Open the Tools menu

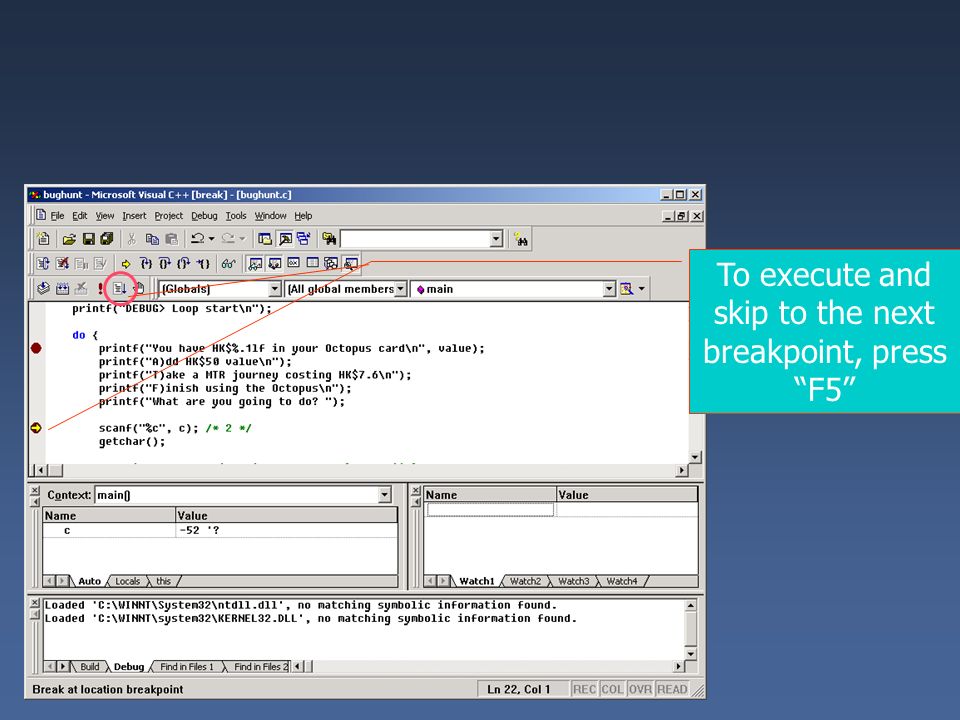tap(236, 216)
